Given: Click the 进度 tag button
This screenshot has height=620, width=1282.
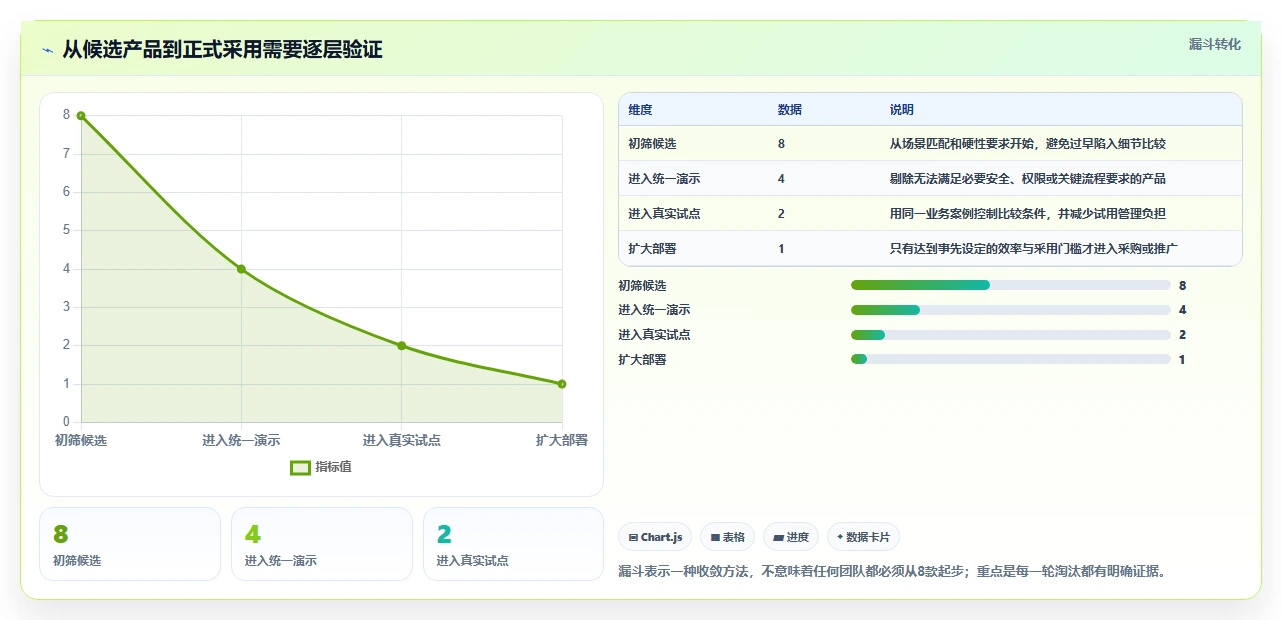Looking at the screenshot, I should (x=791, y=537).
